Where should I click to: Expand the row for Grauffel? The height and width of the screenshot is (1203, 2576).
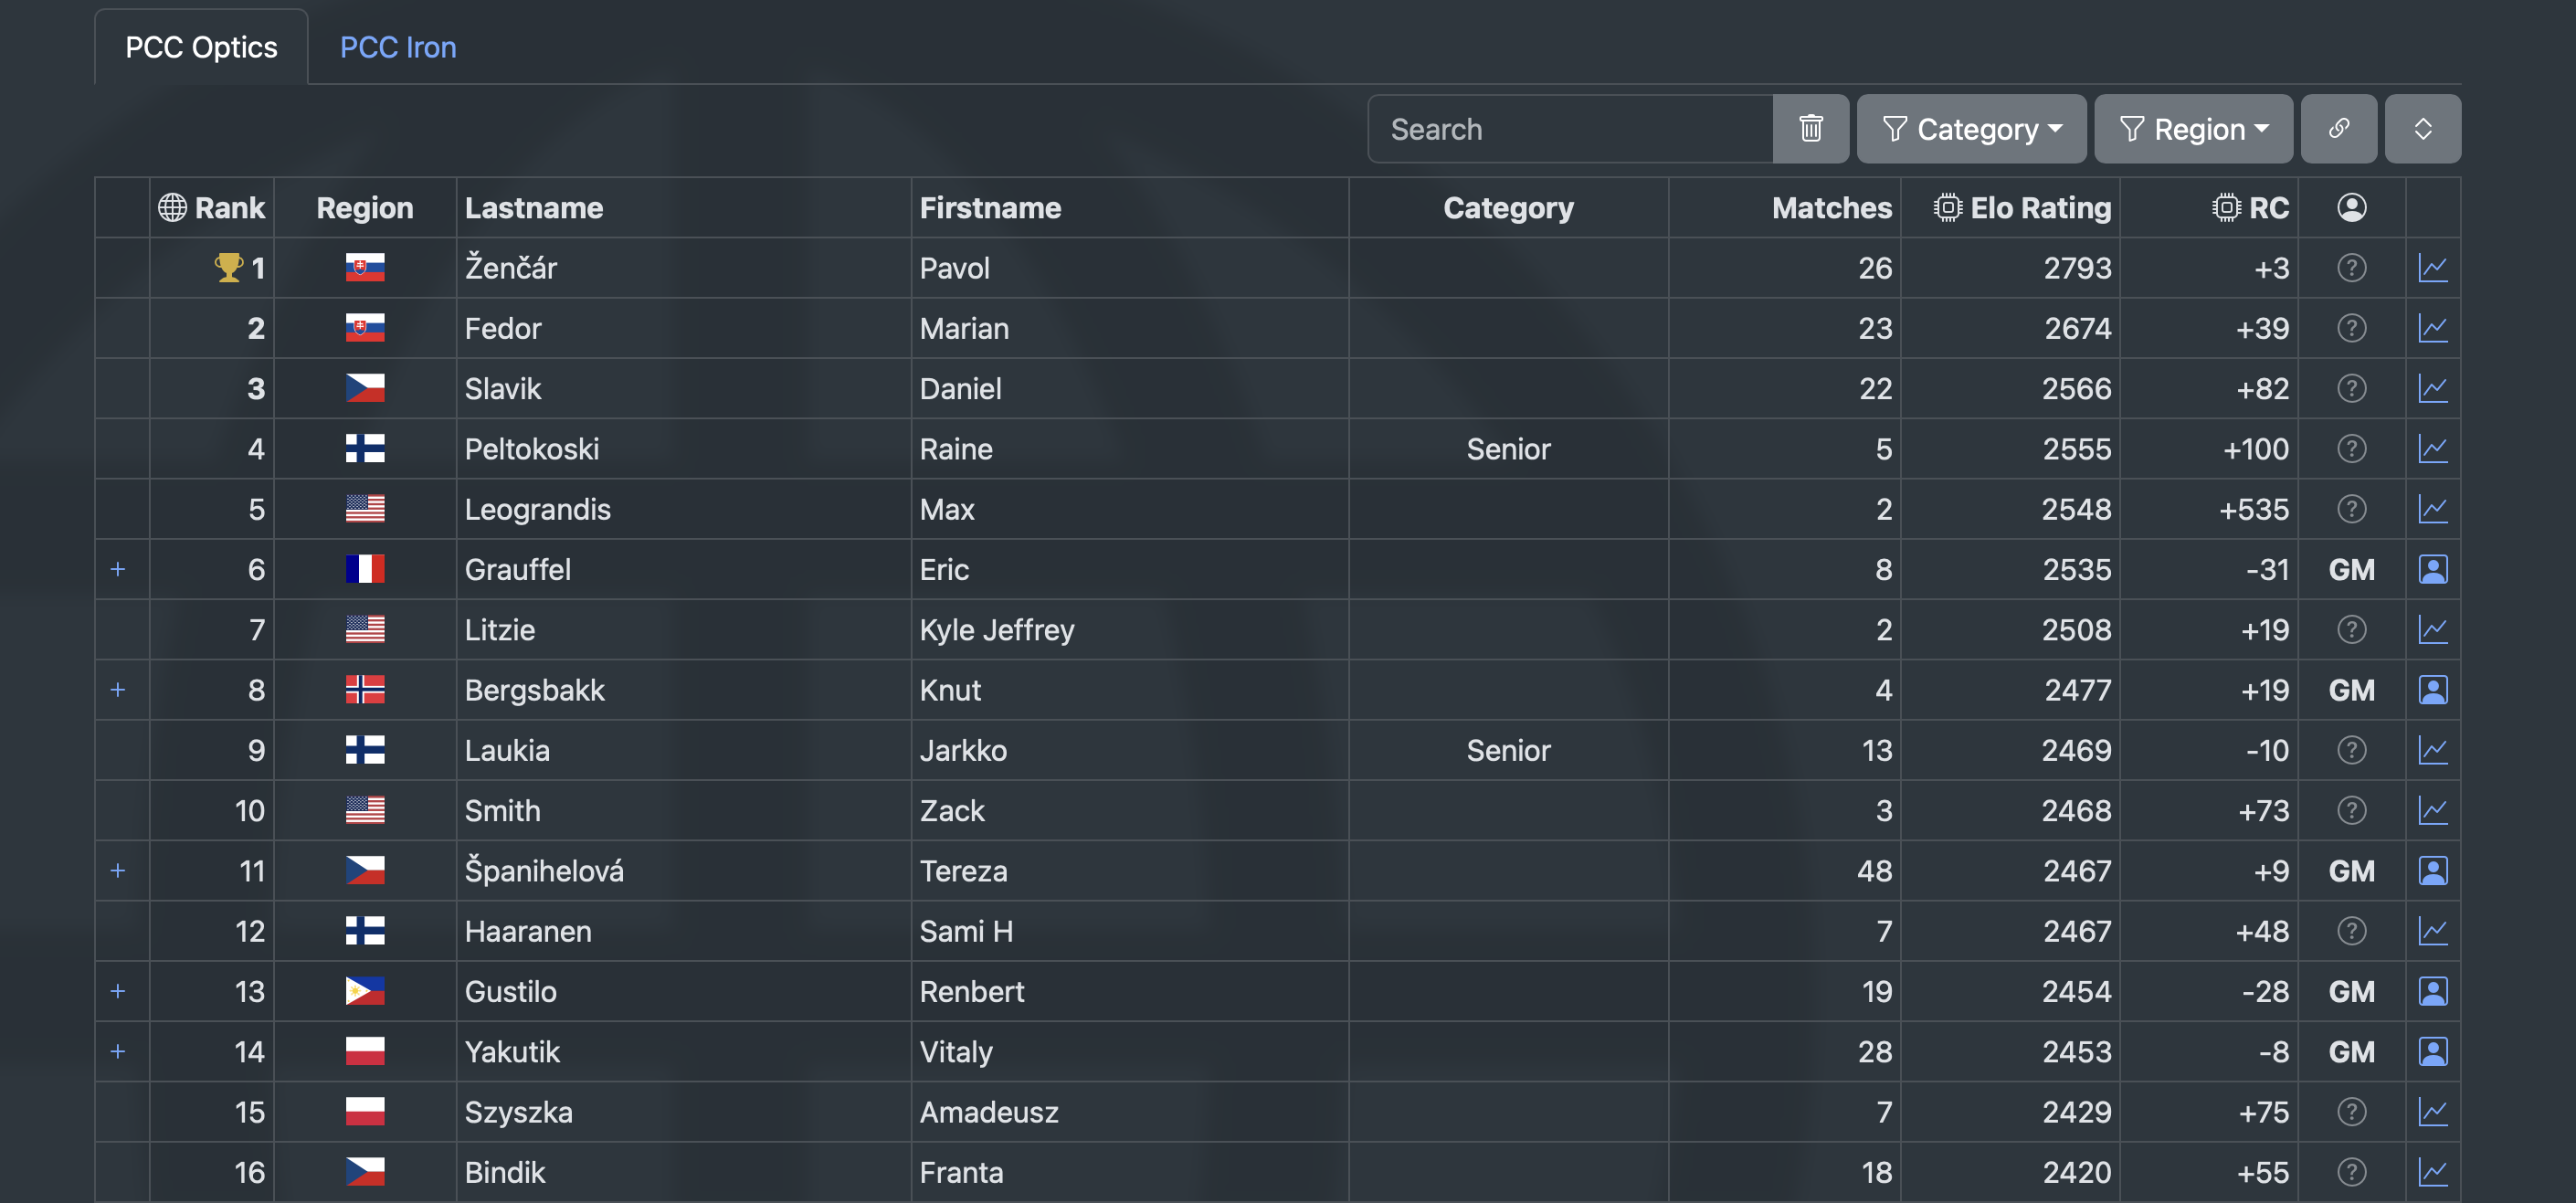[x=118, y=569]
